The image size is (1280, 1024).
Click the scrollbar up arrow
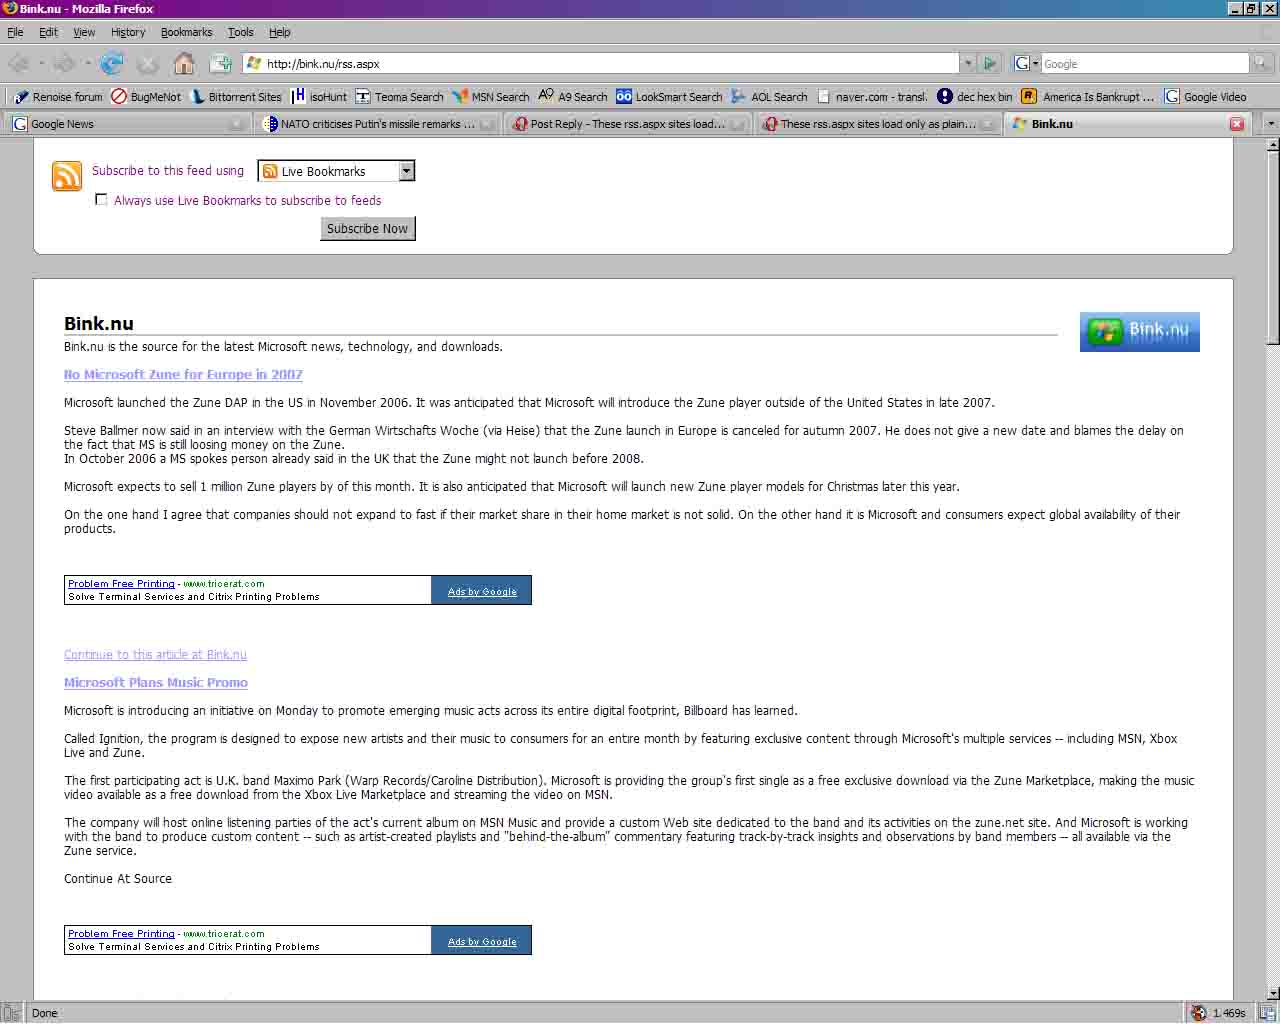pyautogui.click(x=1272, y=146)
